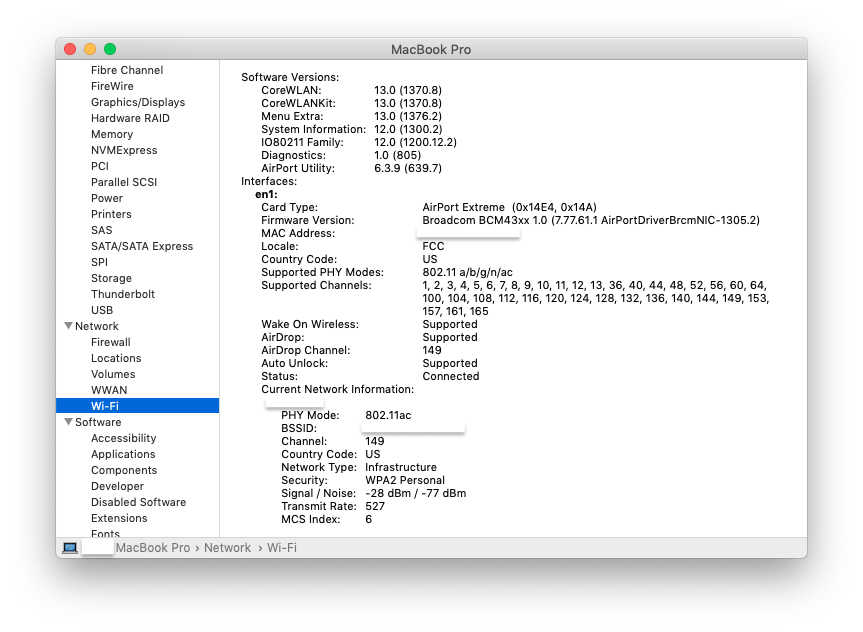This screenshot has height=632, width=863.
Task: Collapse the Software section triangle
Action: coord(69,422)
